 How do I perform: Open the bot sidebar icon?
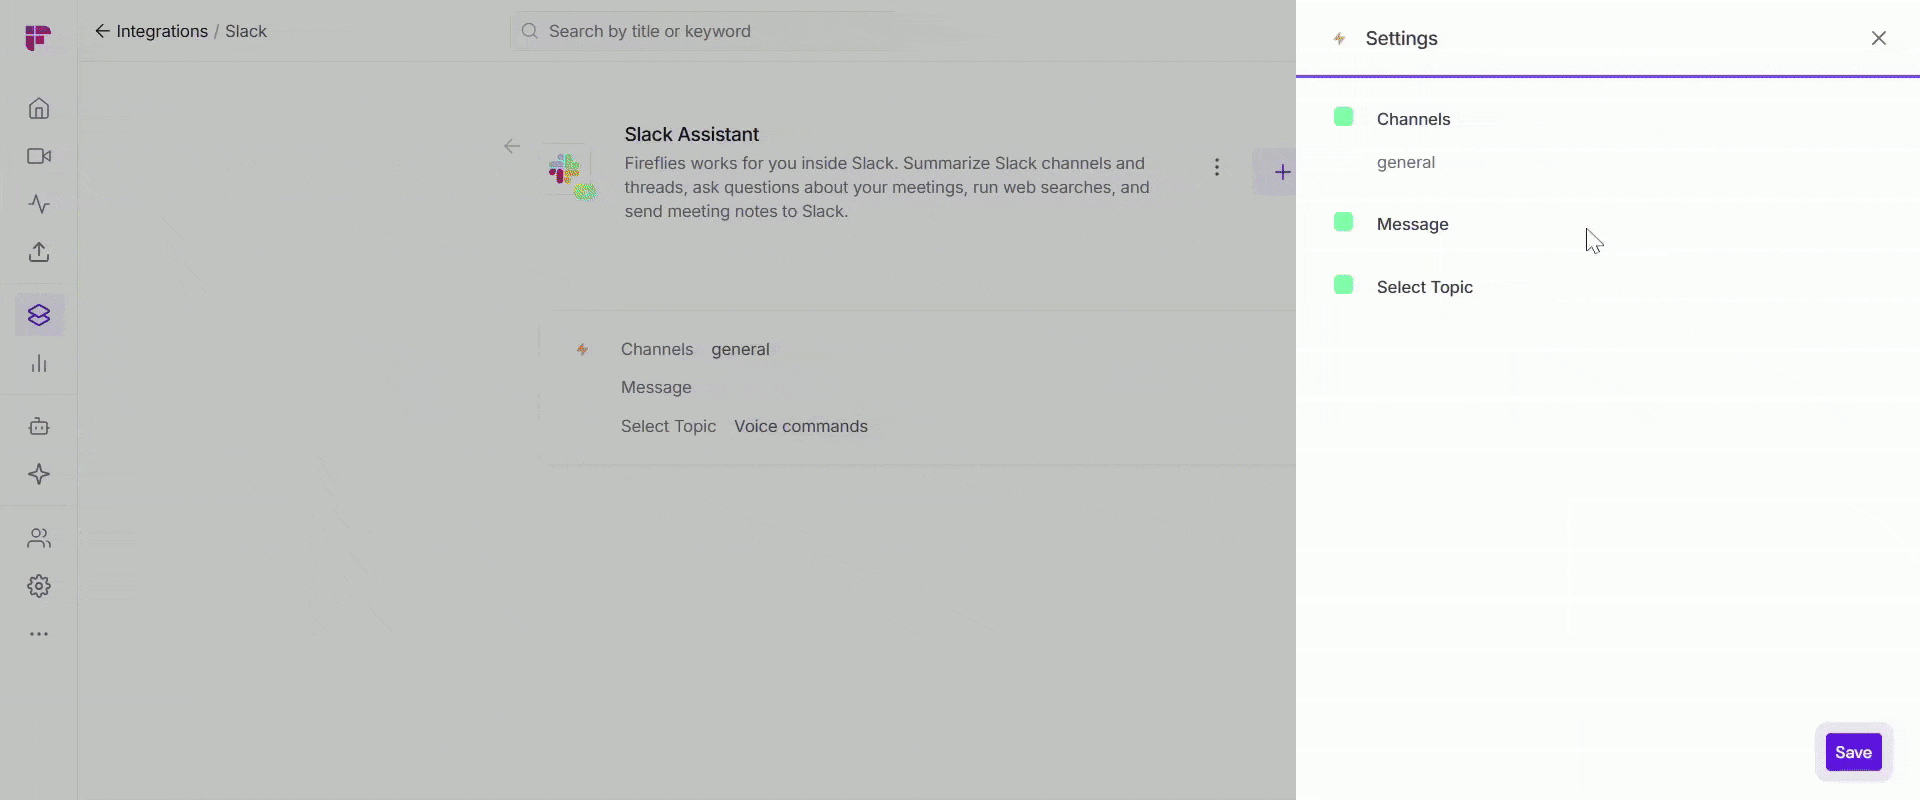tap(39, 426)
